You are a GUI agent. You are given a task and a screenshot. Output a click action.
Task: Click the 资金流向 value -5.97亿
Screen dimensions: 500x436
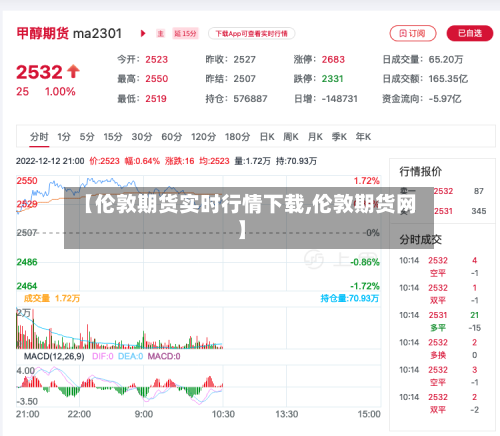[445, 99]
